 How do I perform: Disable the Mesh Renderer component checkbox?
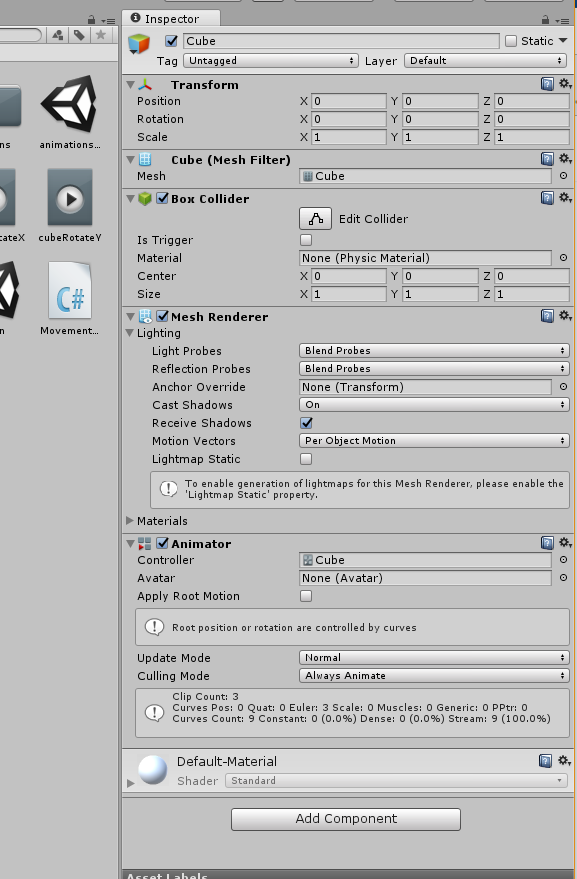point(163,316)
